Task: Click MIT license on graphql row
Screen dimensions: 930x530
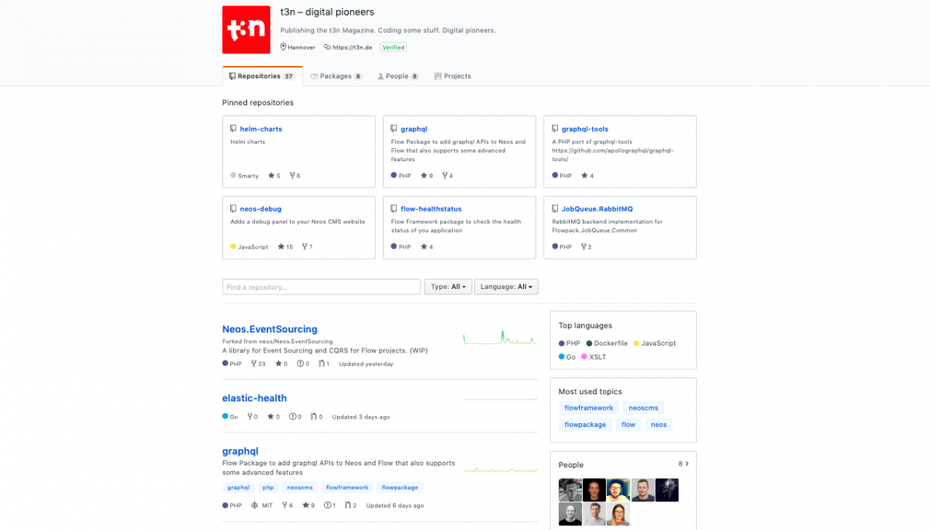Action: click(x=262, y=506)
